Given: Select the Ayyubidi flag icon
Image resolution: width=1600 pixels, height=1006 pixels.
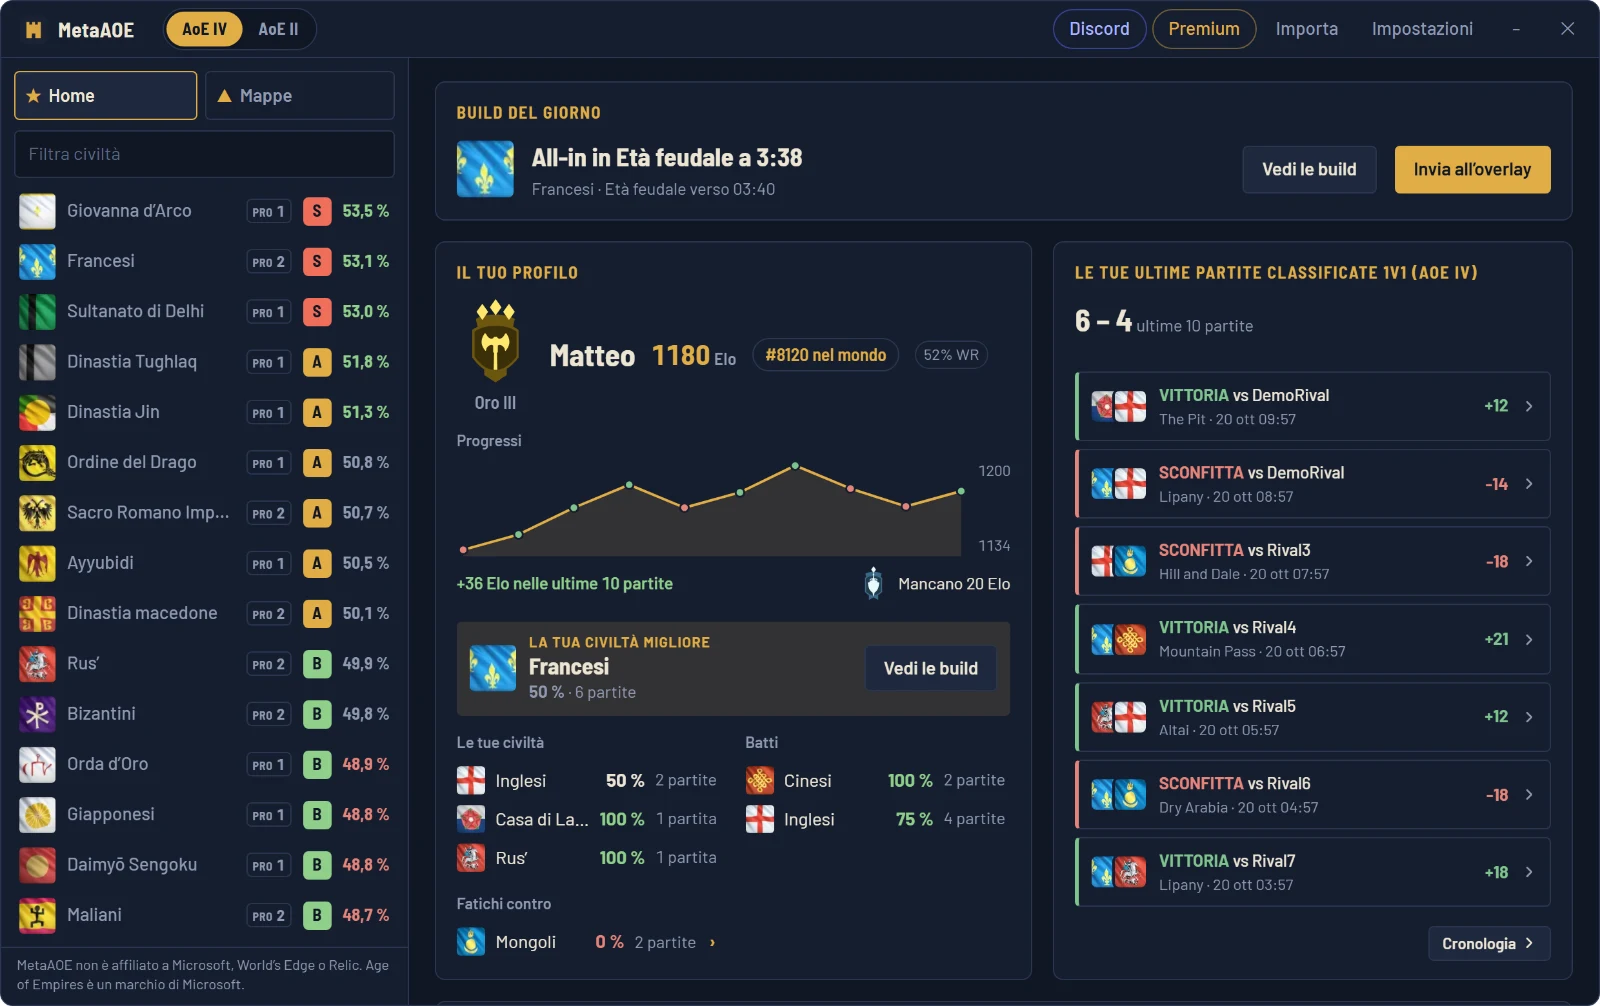Looking at the screenshot, I should click(37, 563).
